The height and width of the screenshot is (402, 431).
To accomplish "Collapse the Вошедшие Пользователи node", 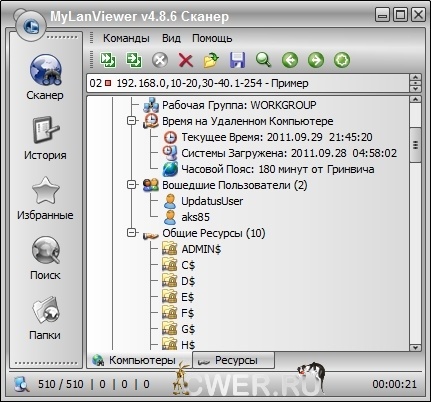I will point(132,185).
